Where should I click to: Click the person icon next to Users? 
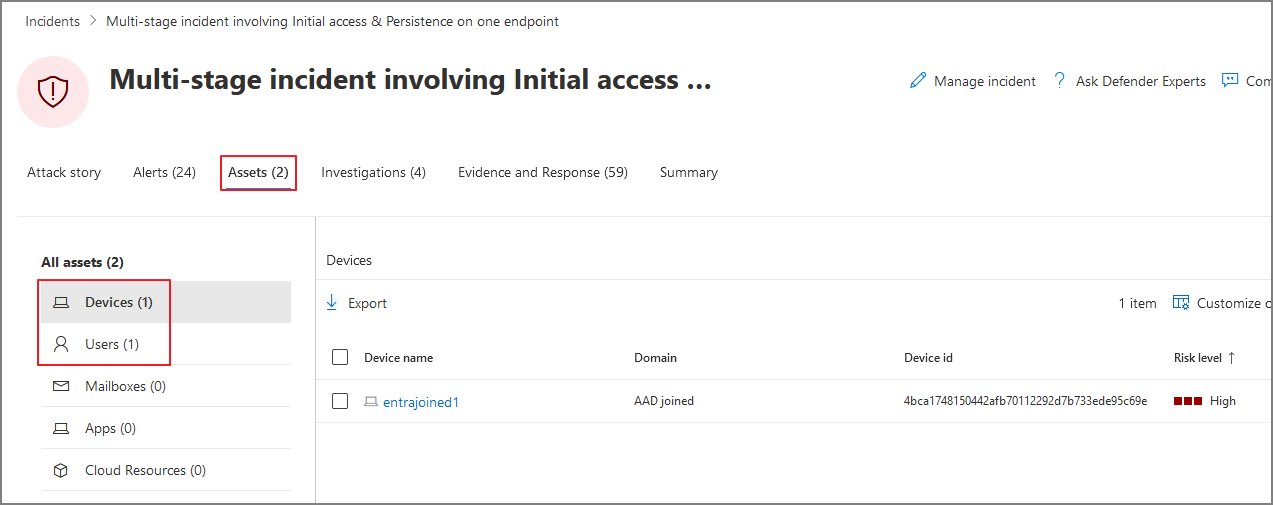point(62,344)
